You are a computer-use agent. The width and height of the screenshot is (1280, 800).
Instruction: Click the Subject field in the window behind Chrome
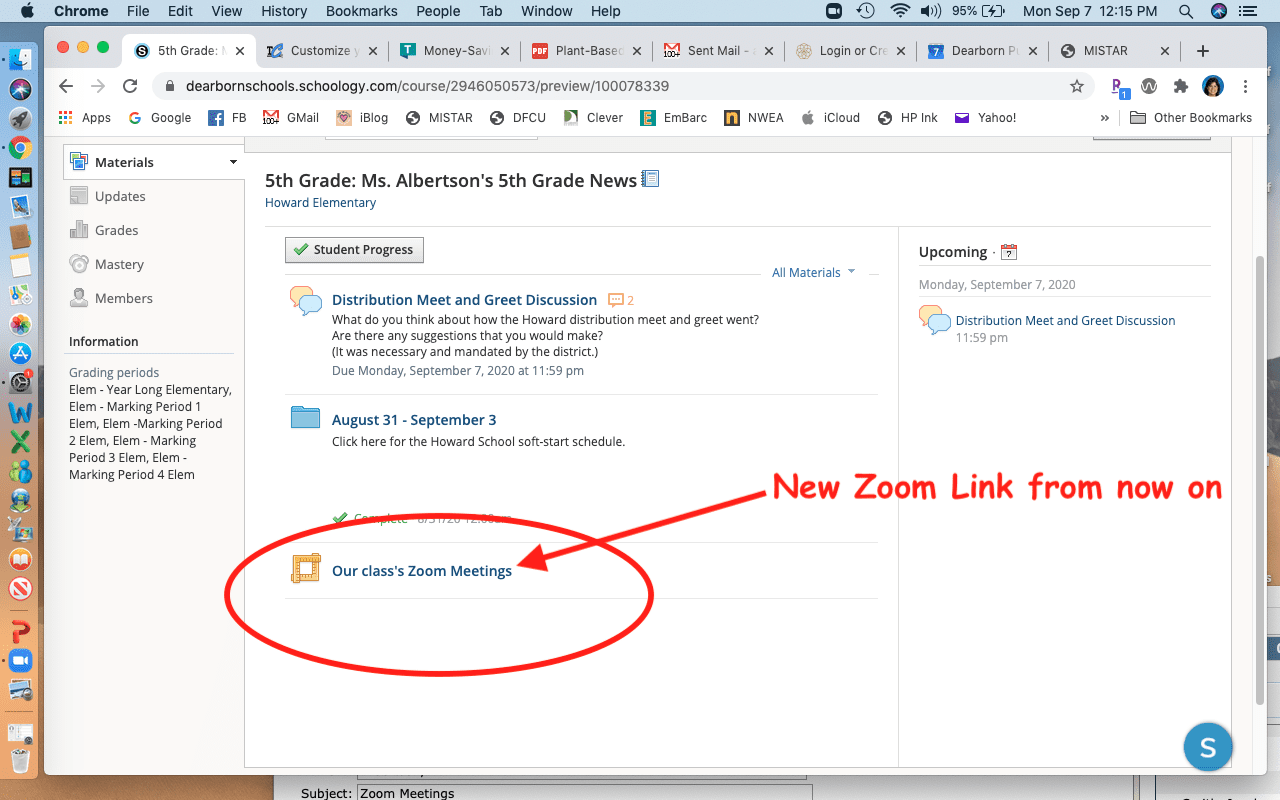584,794
